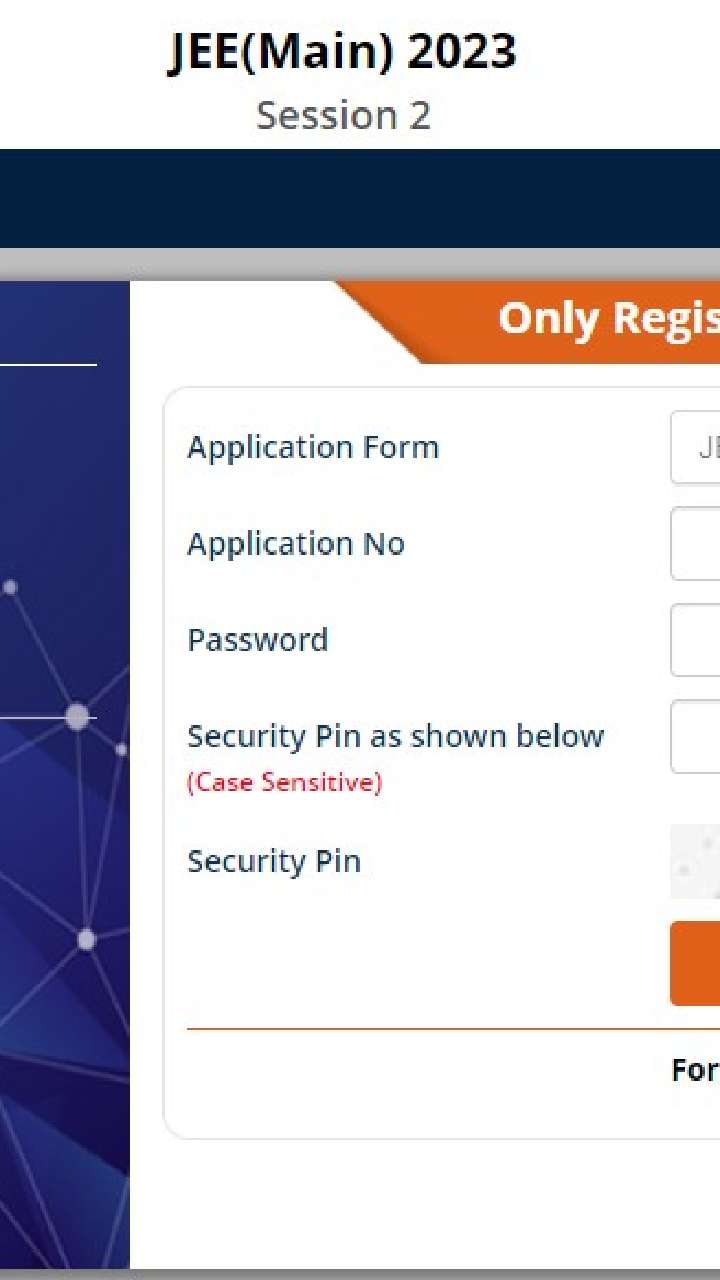Click "Security Pin as shown below" label
The image size is (720, 1280).
tap(396, 736)
